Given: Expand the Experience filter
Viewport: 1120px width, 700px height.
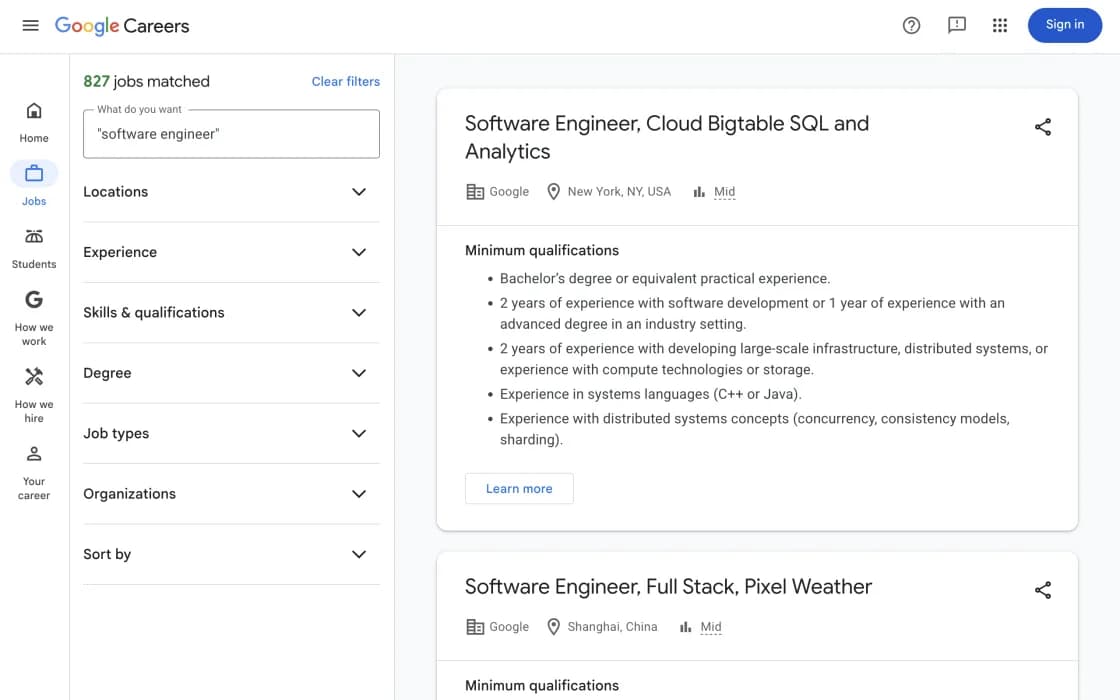Looking at the screenshot, I should 231,252.
